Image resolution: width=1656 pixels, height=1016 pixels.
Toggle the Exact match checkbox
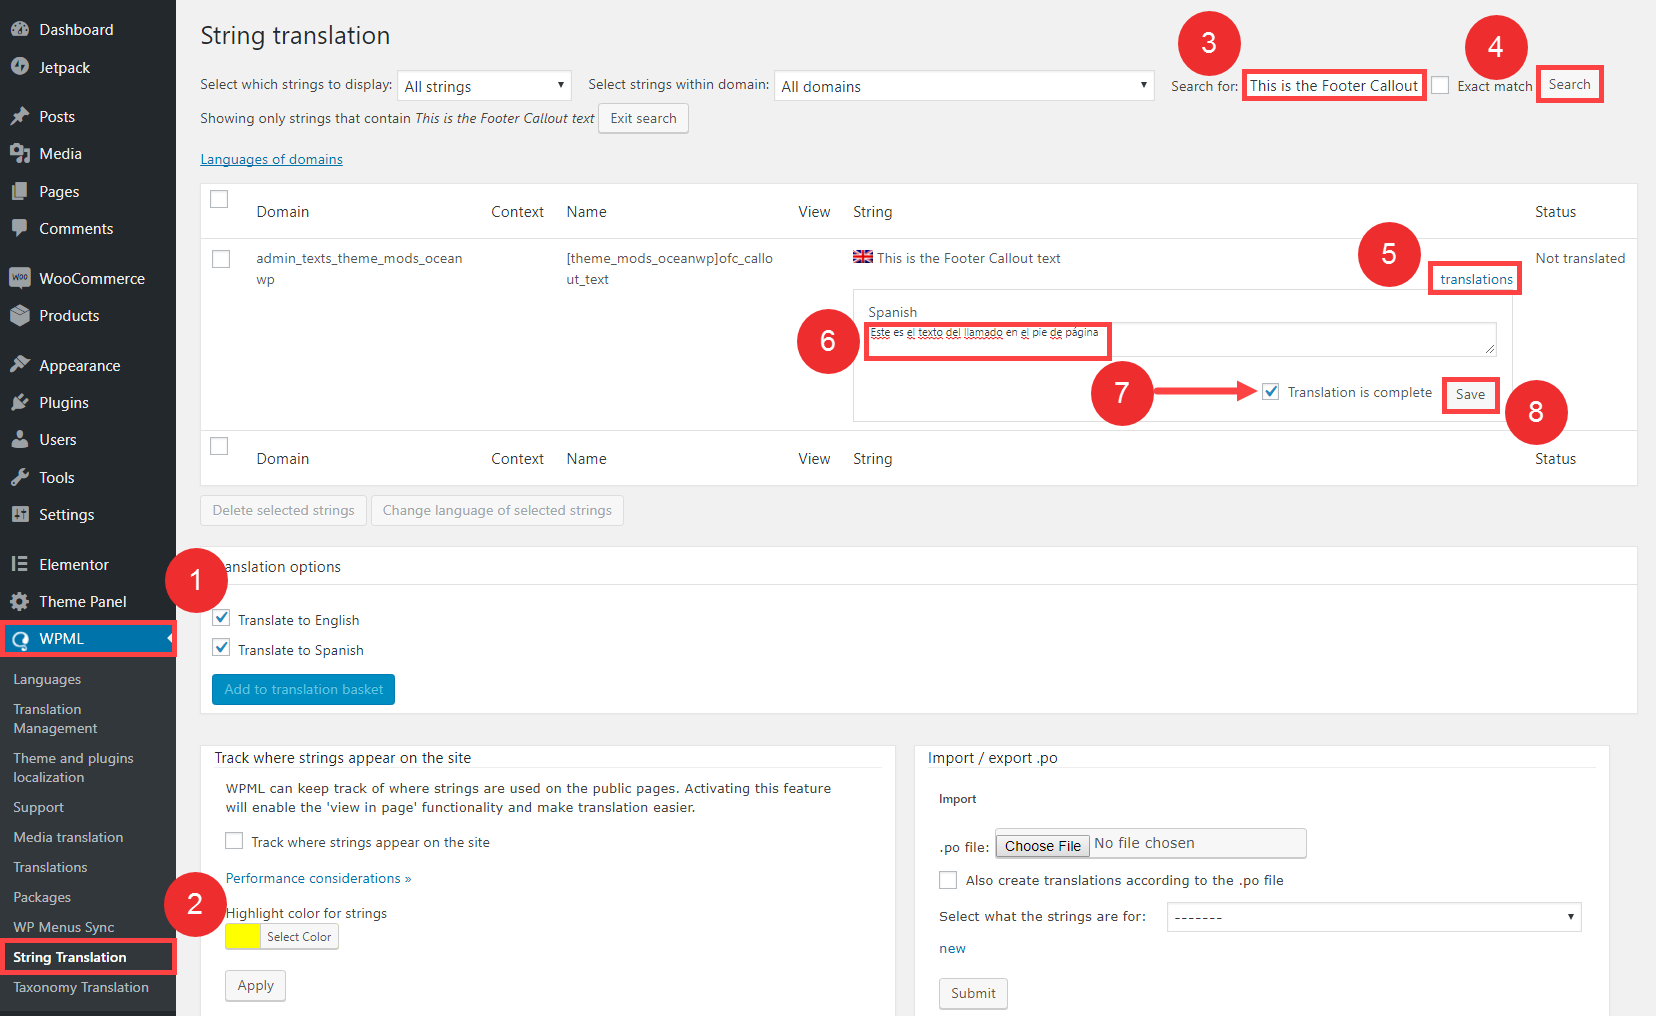pos(1440,85)
